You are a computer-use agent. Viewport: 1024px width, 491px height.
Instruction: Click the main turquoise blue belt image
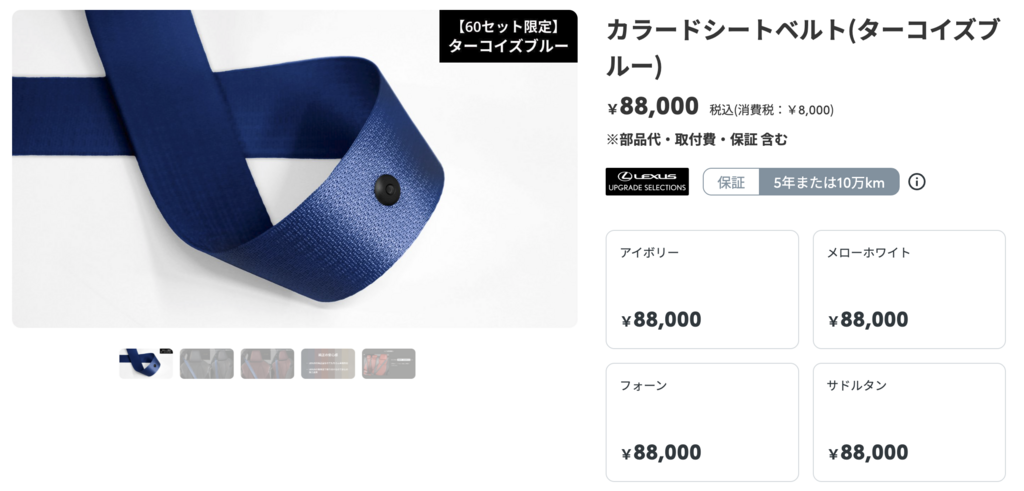tap(295, 168)
